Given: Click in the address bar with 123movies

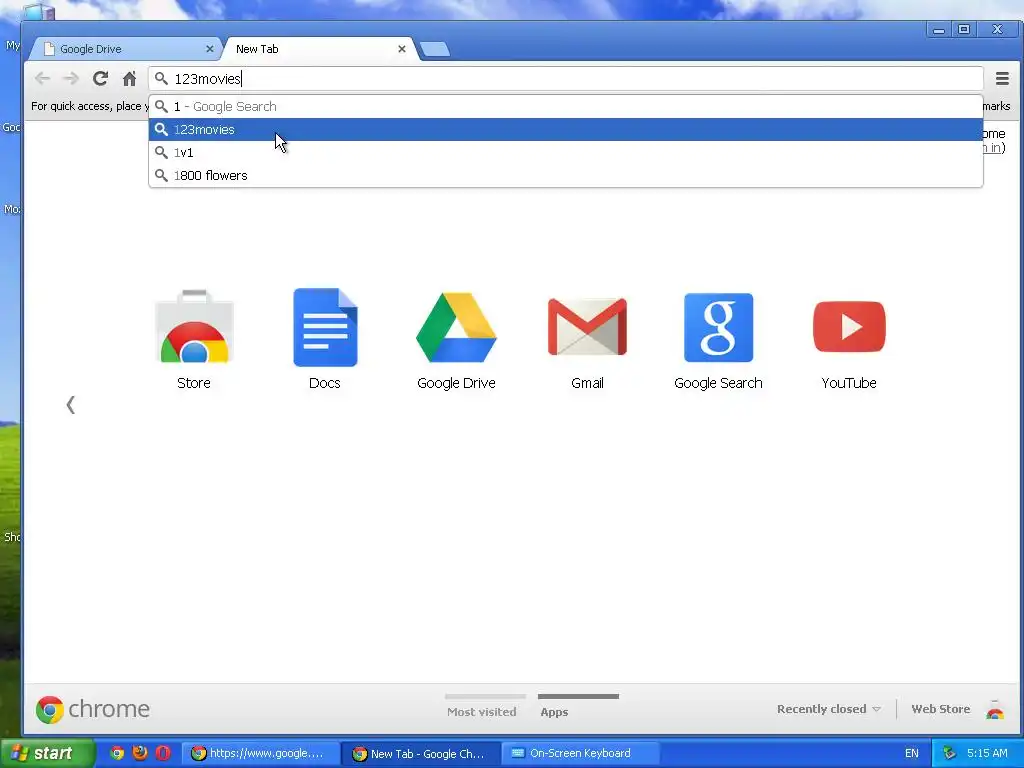Looking at the screenshot, I should tap(566, 79).
